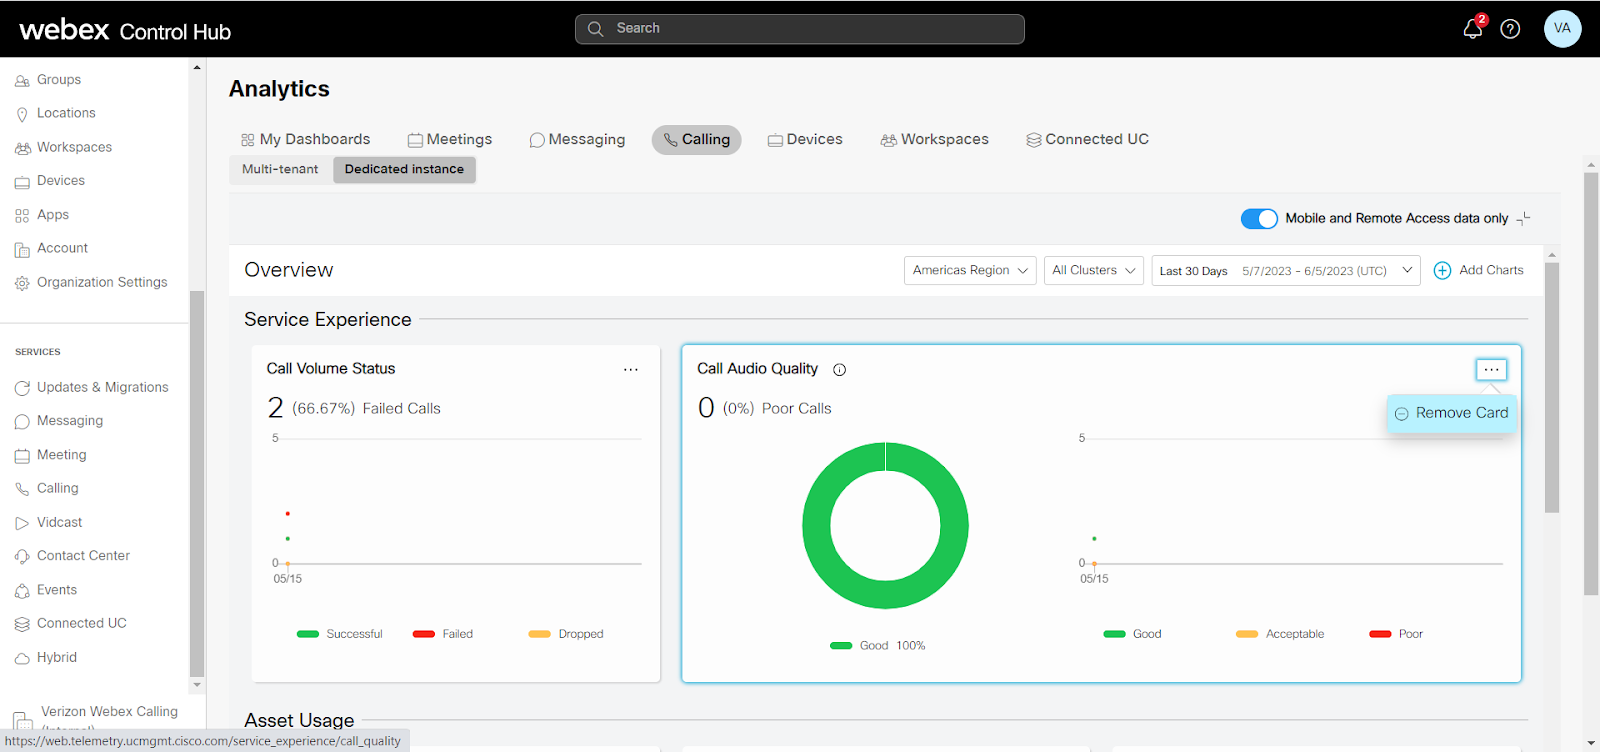This screenshot has width=1600, height=752.
Task: Click the Meeting service calendar icon
Action: point(22,456)
